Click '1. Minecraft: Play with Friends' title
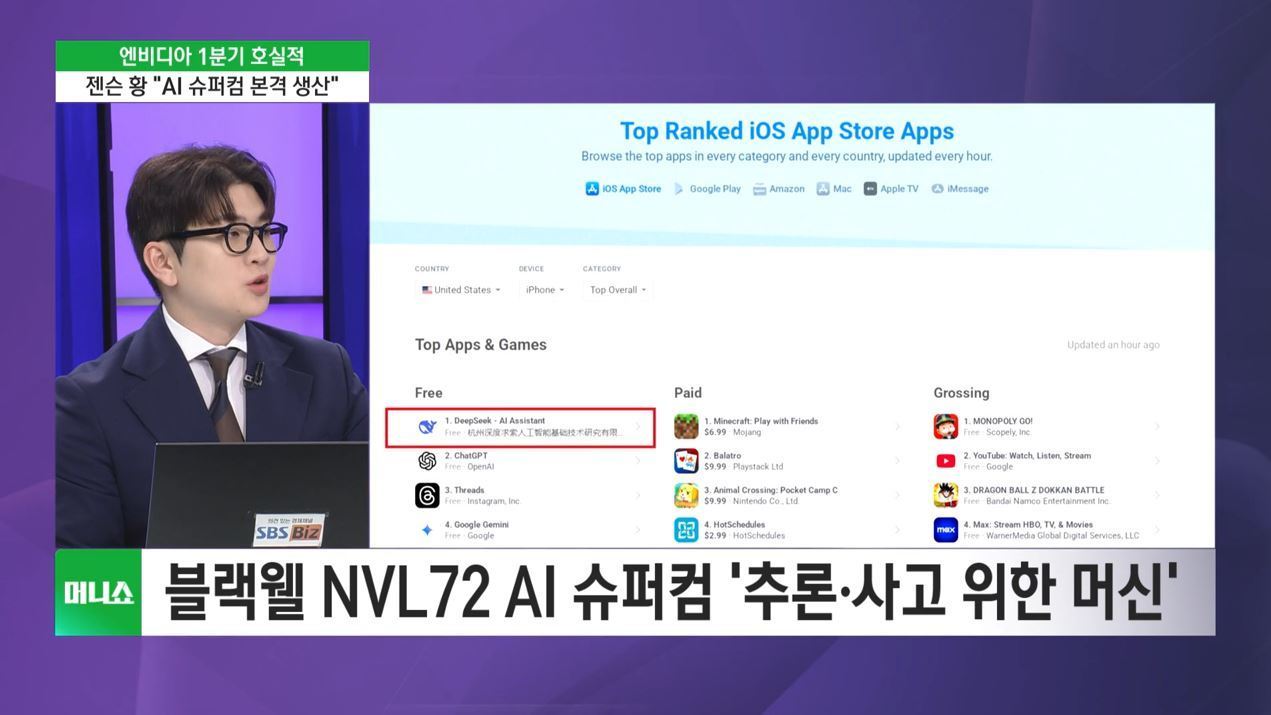The width and height of the screenshot is (1271, 715). pyautogui.click(x=761, y=421)
